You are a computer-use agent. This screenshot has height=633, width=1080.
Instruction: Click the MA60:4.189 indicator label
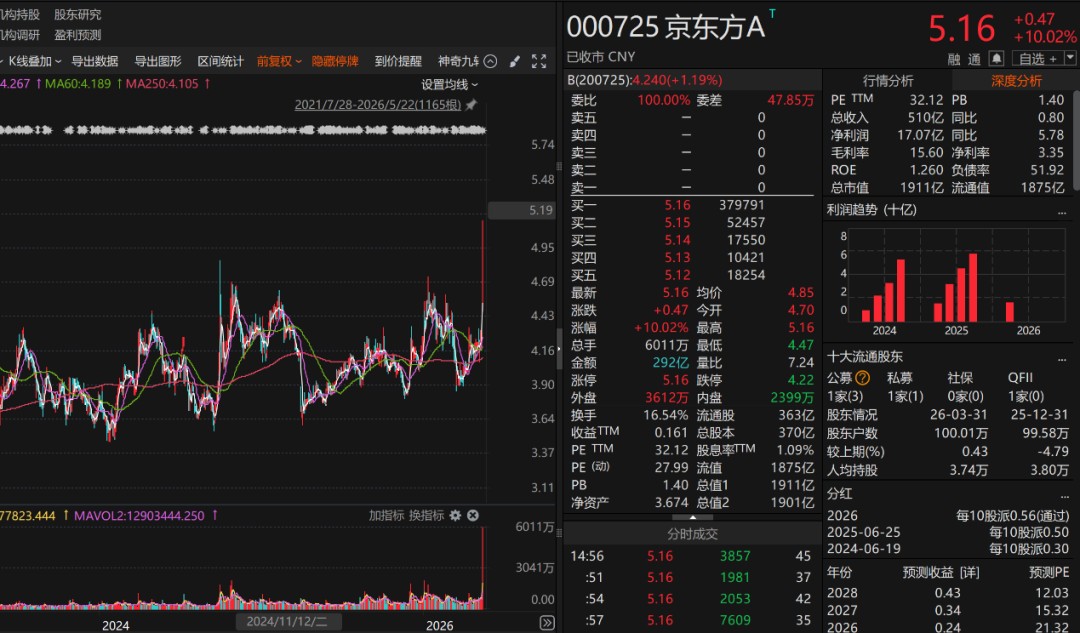click(x=78, y=84)
